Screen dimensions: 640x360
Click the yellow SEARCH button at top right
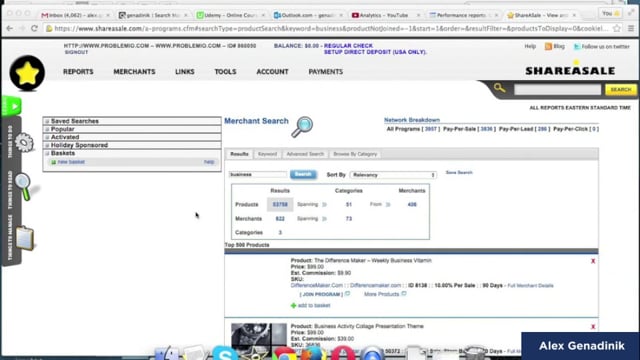click(620, 89)
